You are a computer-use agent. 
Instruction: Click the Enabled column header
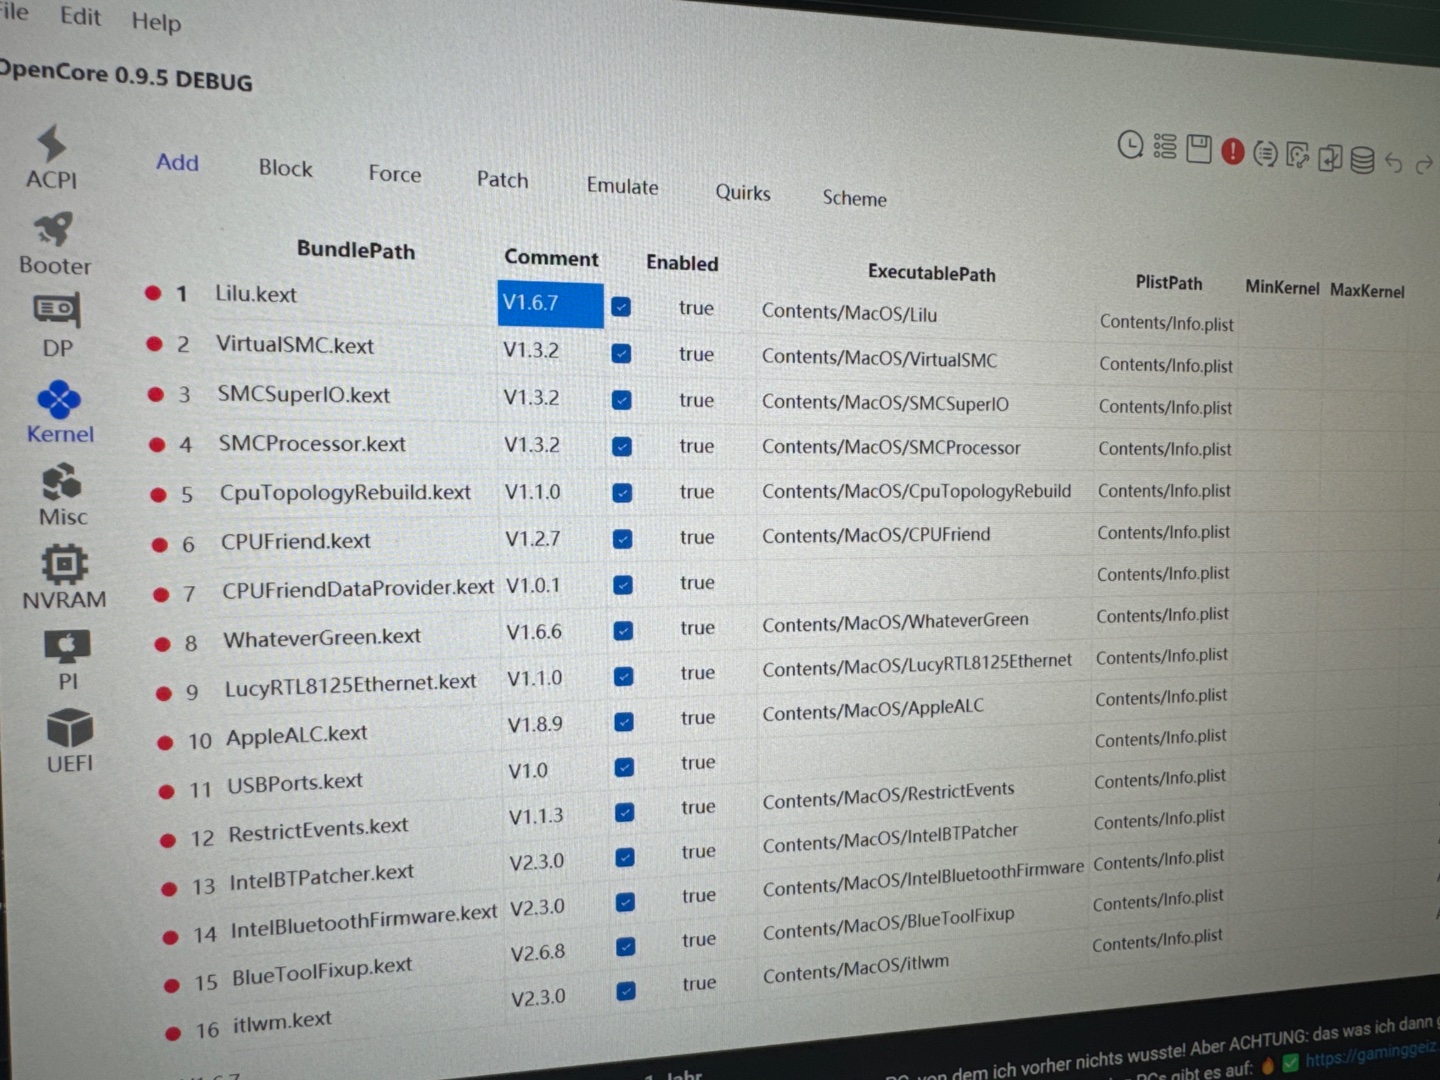coord(682,263)
